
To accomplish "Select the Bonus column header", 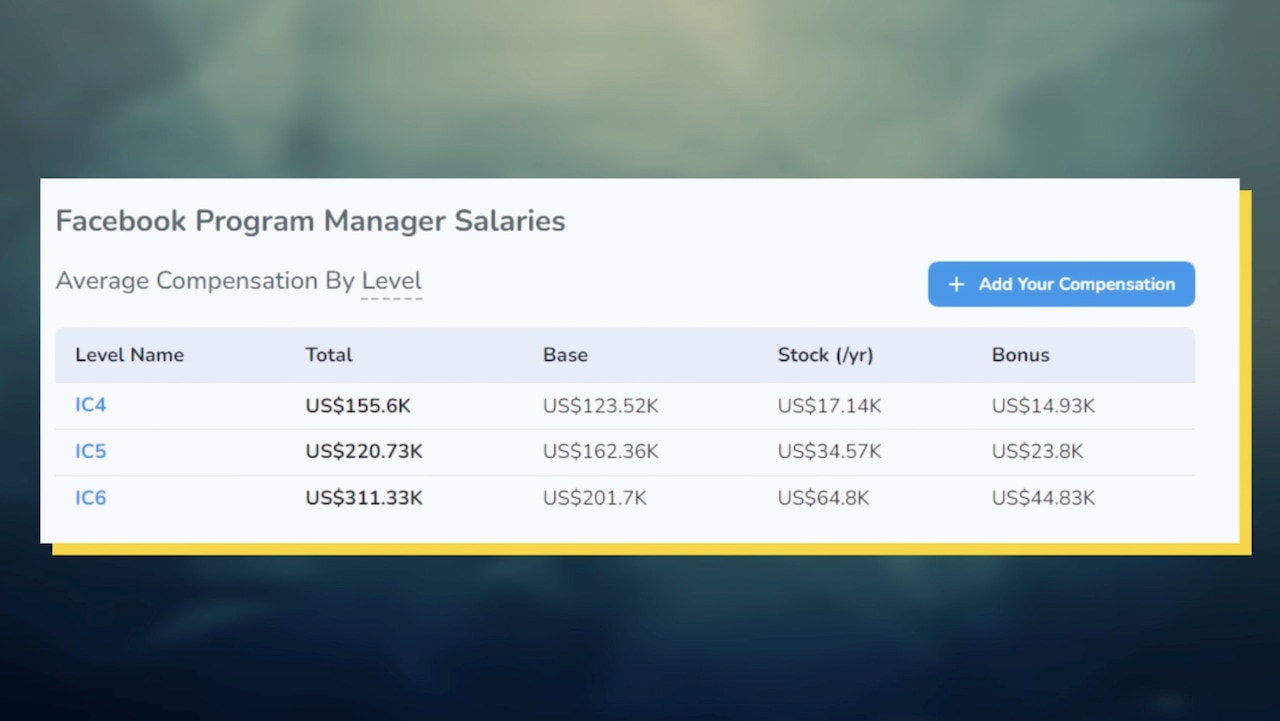I will coord(1021,355).
